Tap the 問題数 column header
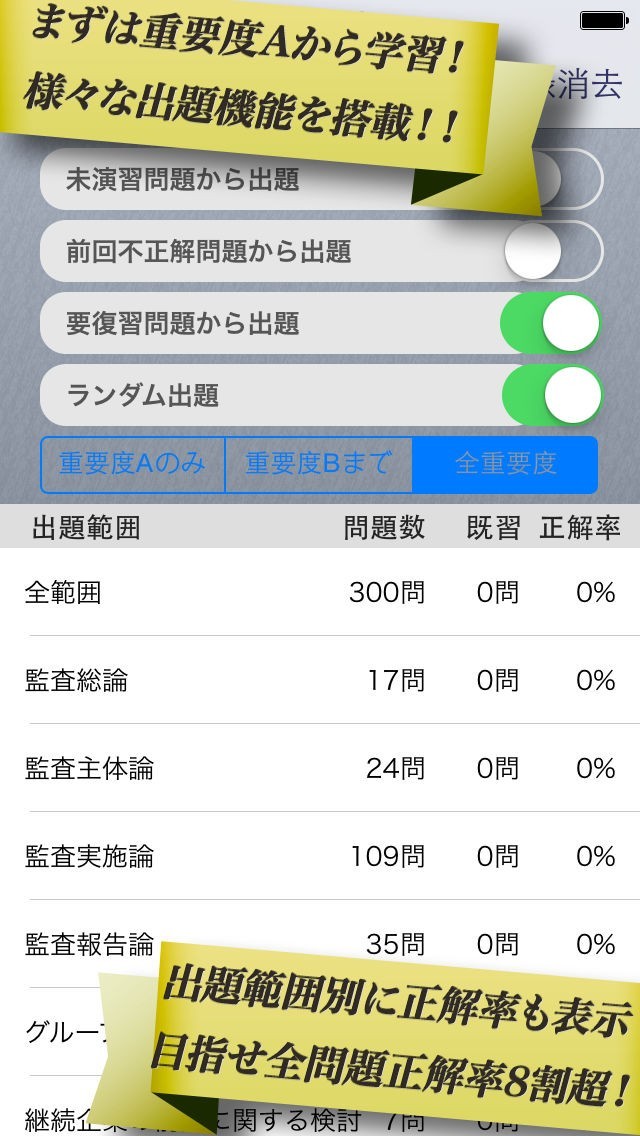 (384, 528)
